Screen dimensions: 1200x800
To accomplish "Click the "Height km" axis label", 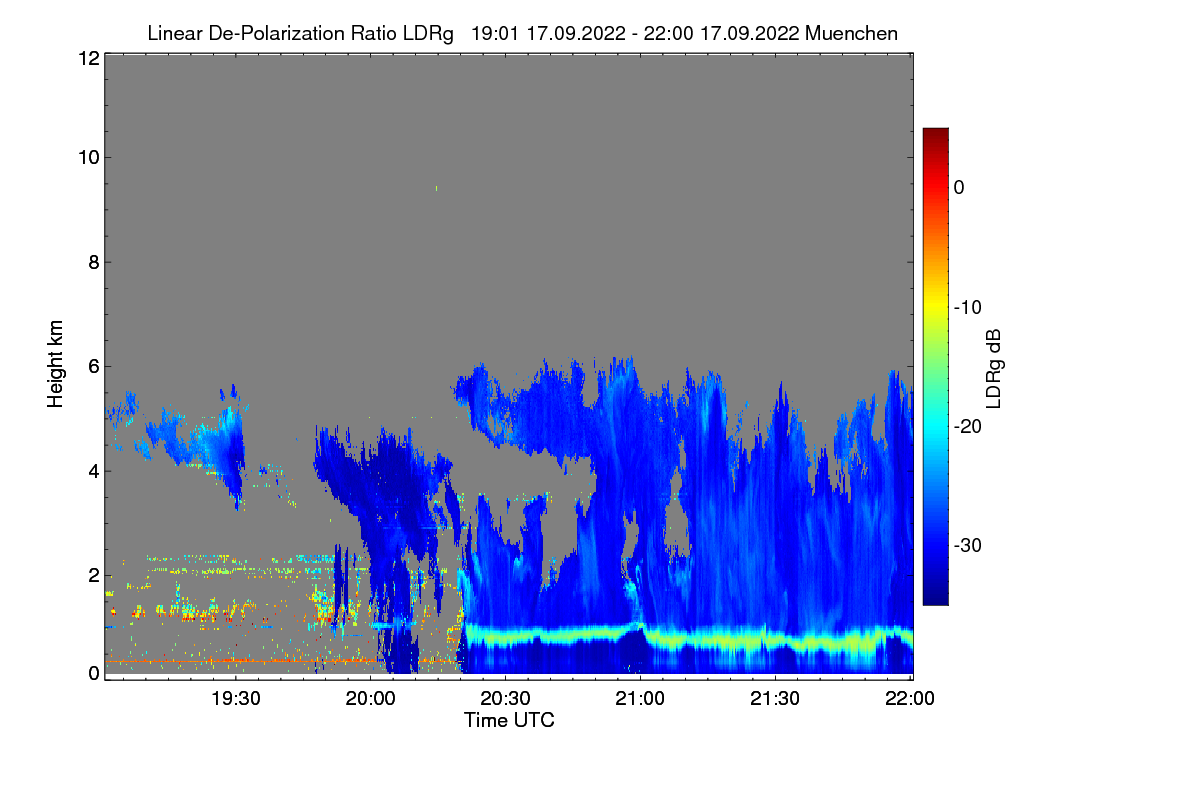I will pyautogui.click(x=54, y=365).
